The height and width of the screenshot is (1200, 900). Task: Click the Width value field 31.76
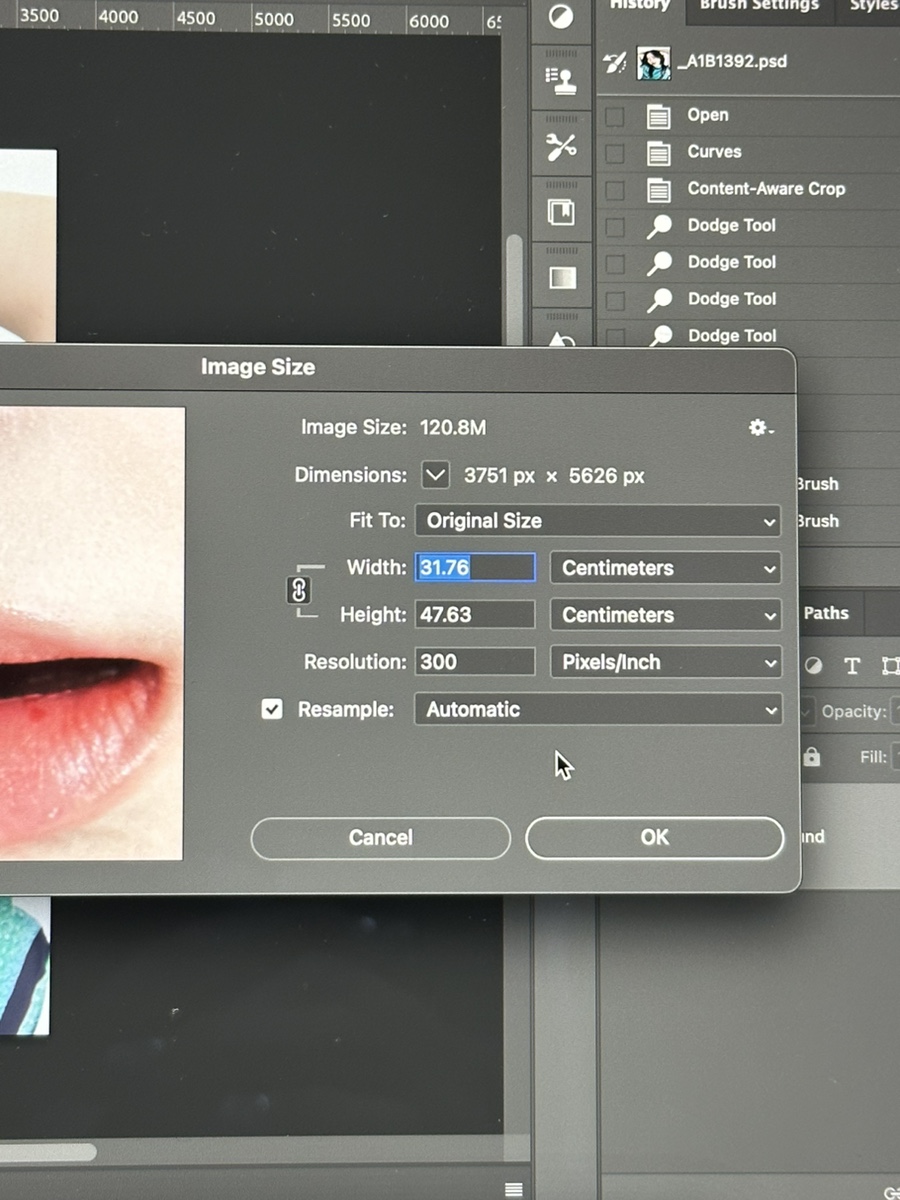(x=475, y=568)
